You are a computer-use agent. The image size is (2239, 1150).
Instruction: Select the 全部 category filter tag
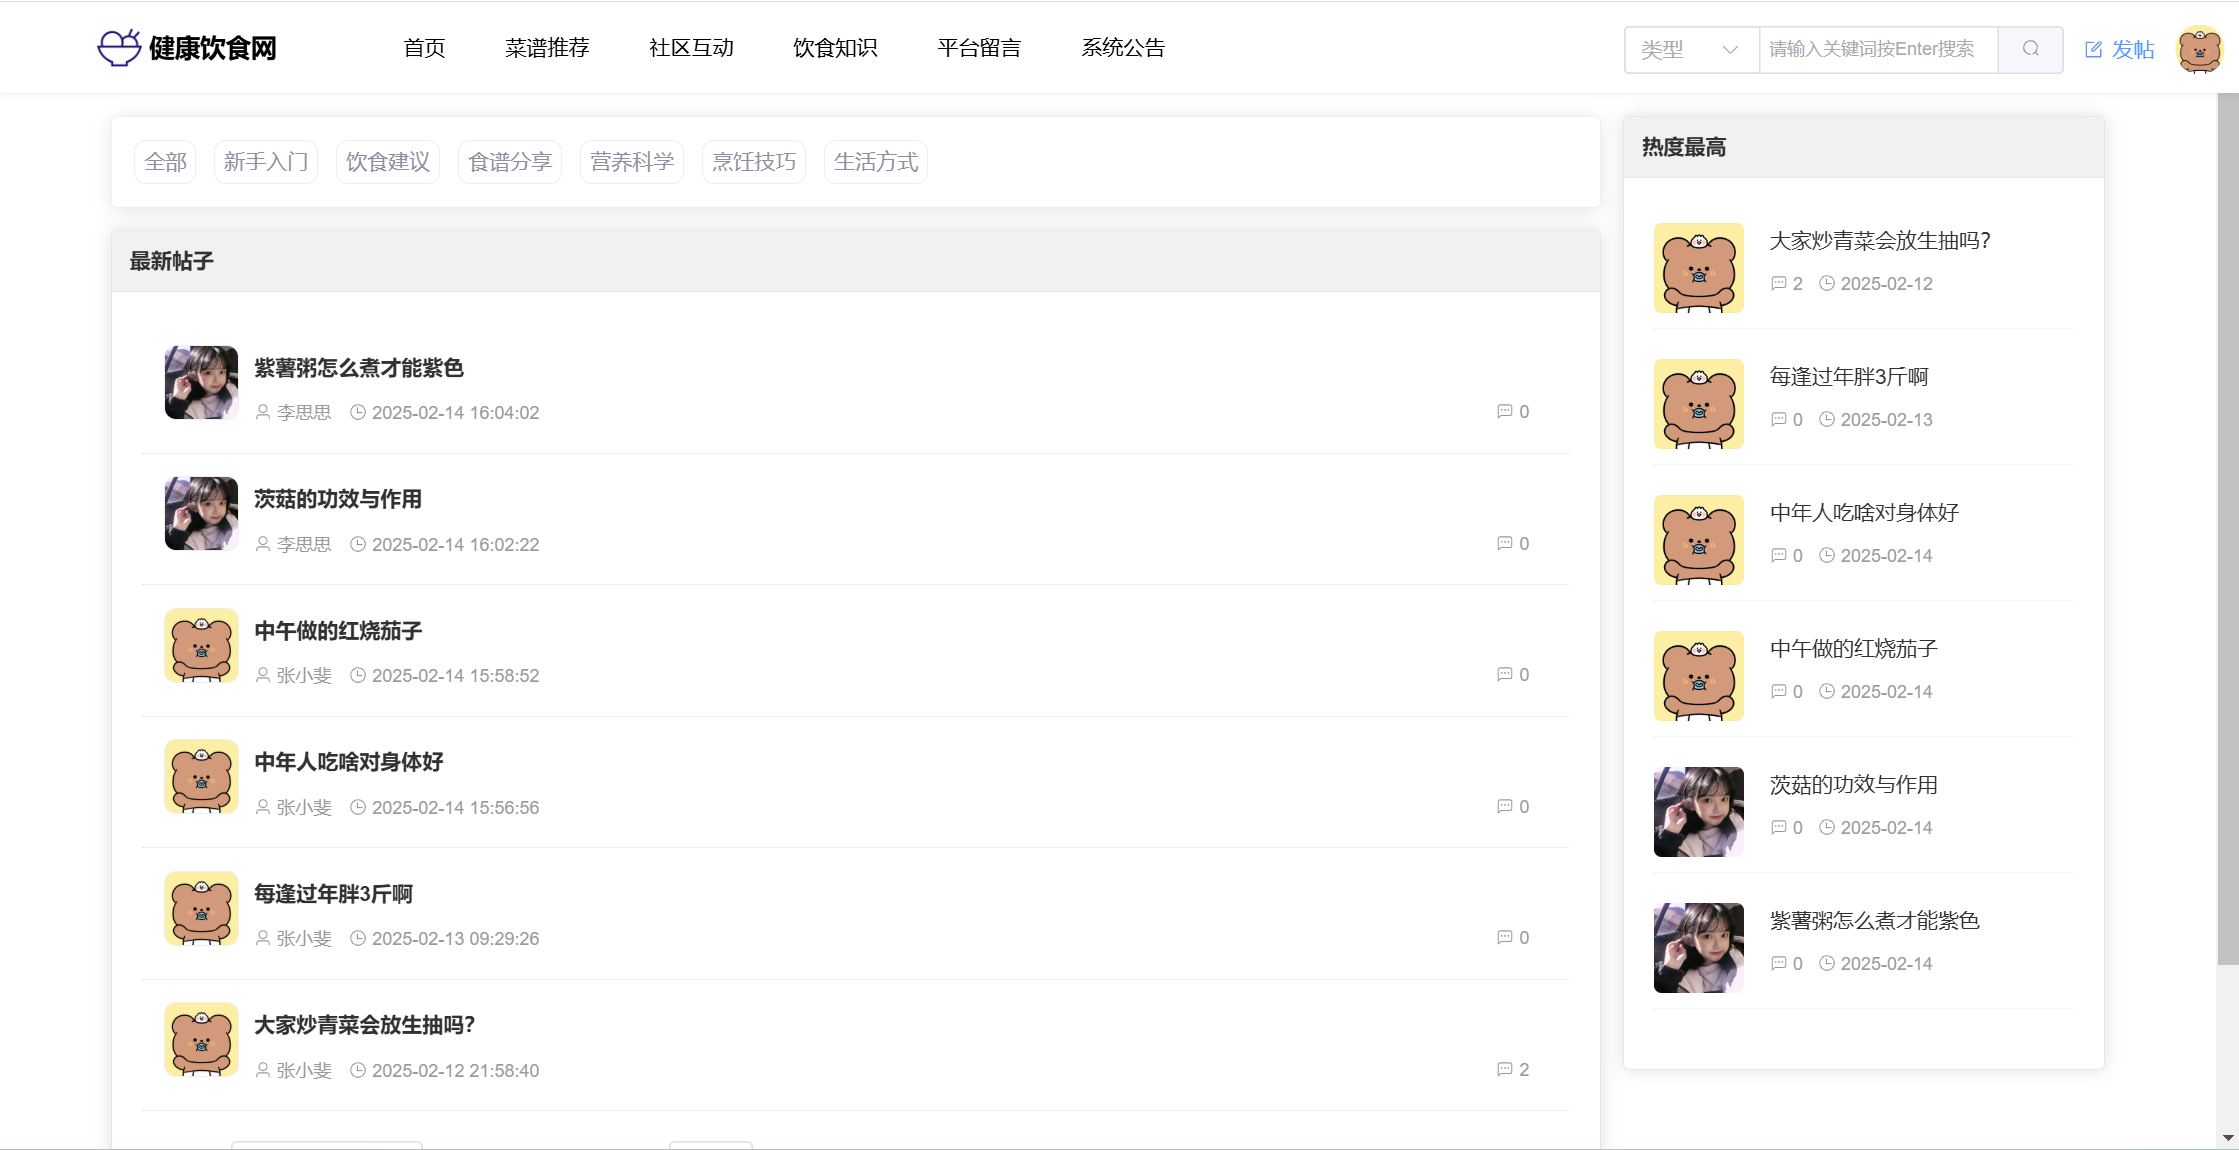coord(165,162)
